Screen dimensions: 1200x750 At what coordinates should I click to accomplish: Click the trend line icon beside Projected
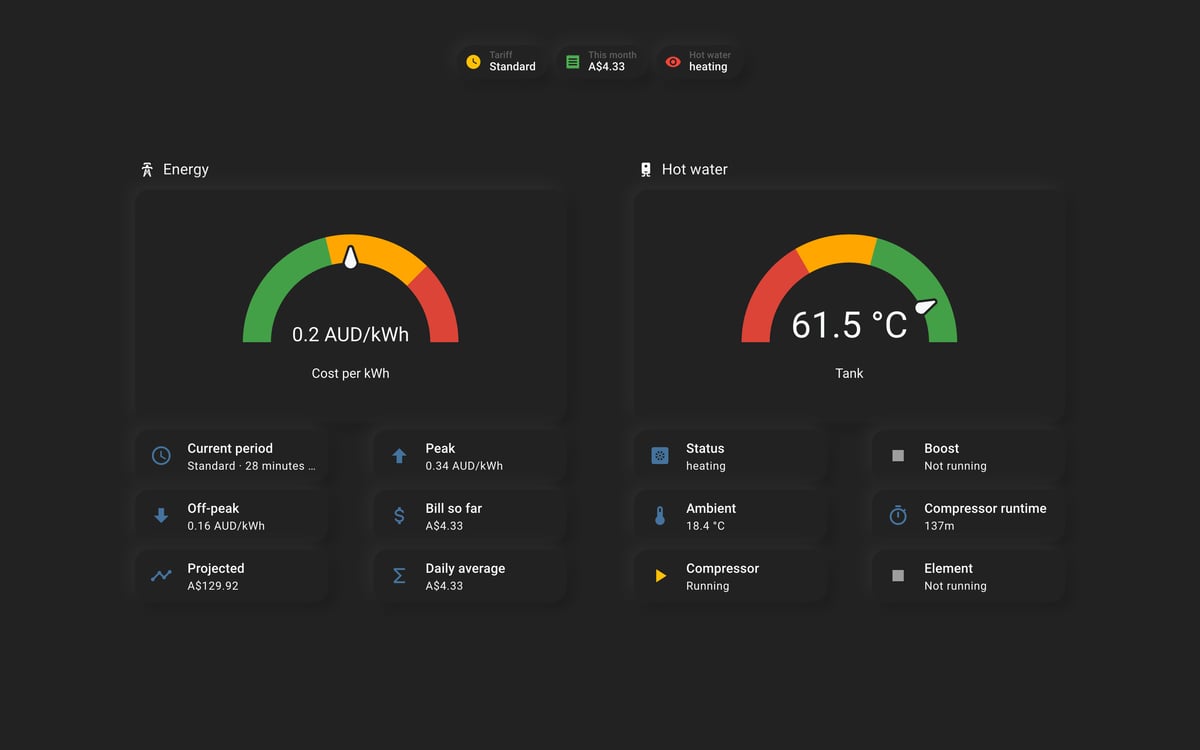click(x=161, y=576)
